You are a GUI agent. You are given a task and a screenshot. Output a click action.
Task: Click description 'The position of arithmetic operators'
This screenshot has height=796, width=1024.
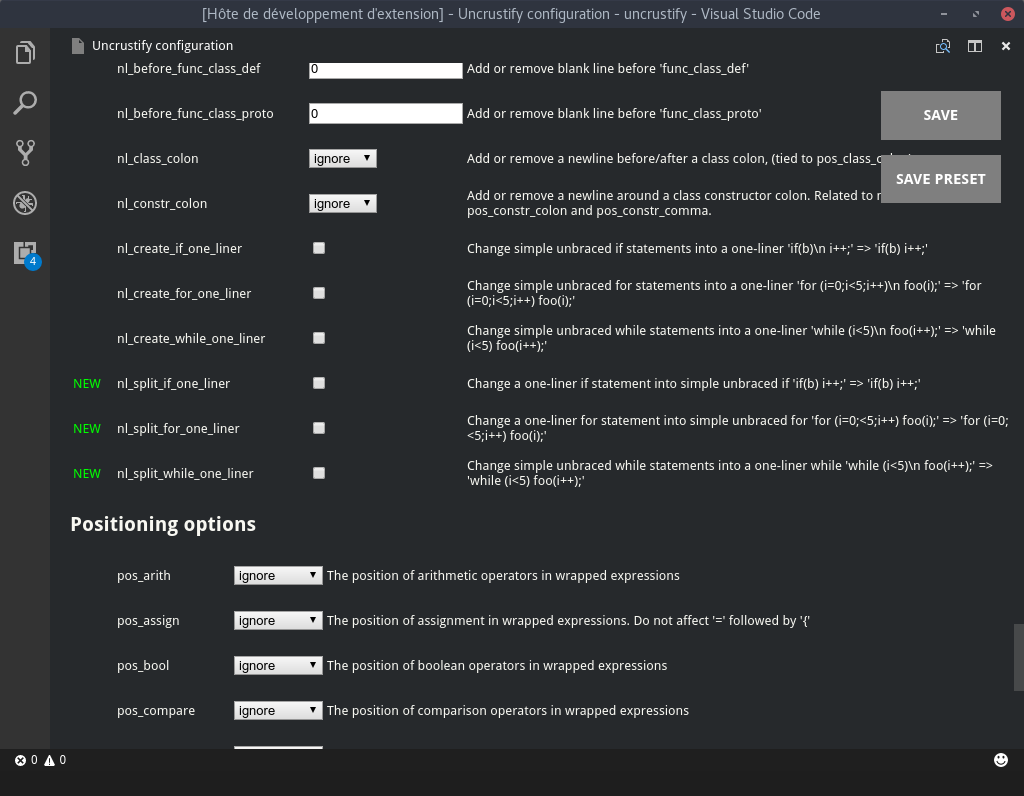(x=503, y=575)
